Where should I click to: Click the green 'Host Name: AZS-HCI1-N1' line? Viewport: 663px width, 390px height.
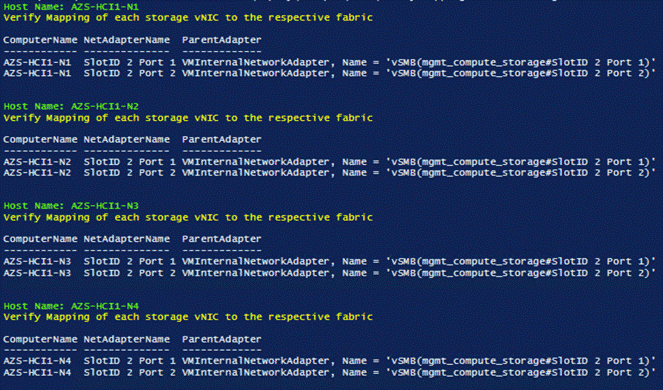(x=71, y=7)
